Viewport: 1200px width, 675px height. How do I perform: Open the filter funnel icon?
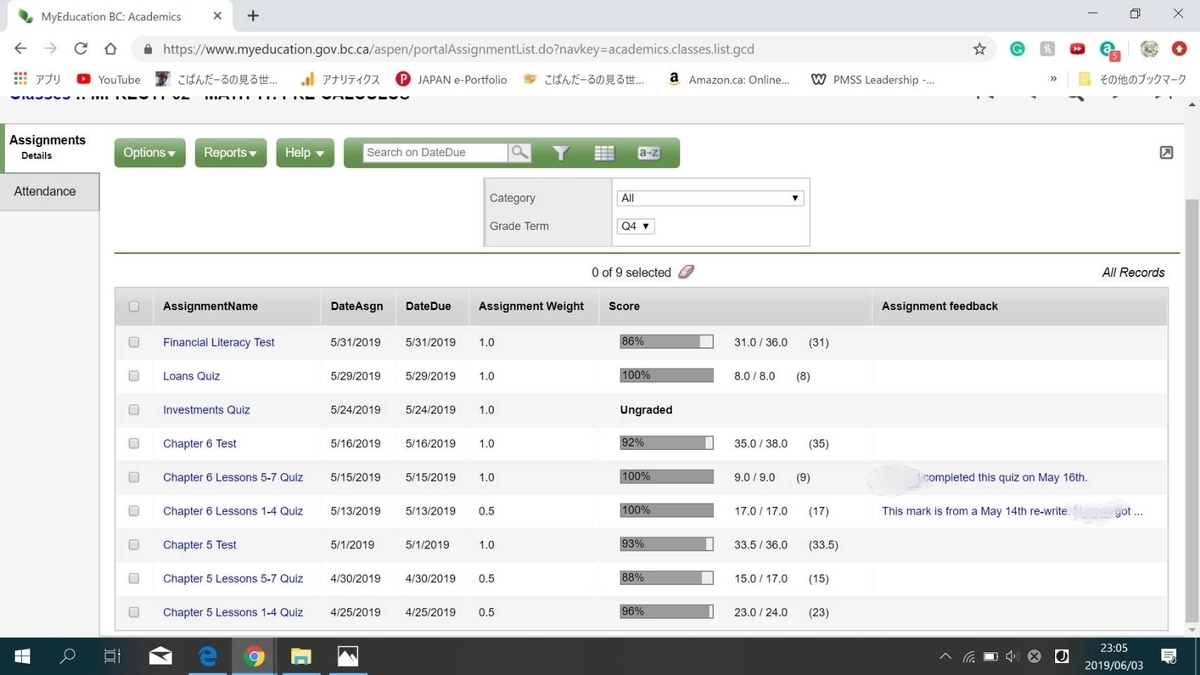click(x=561, y=153)
